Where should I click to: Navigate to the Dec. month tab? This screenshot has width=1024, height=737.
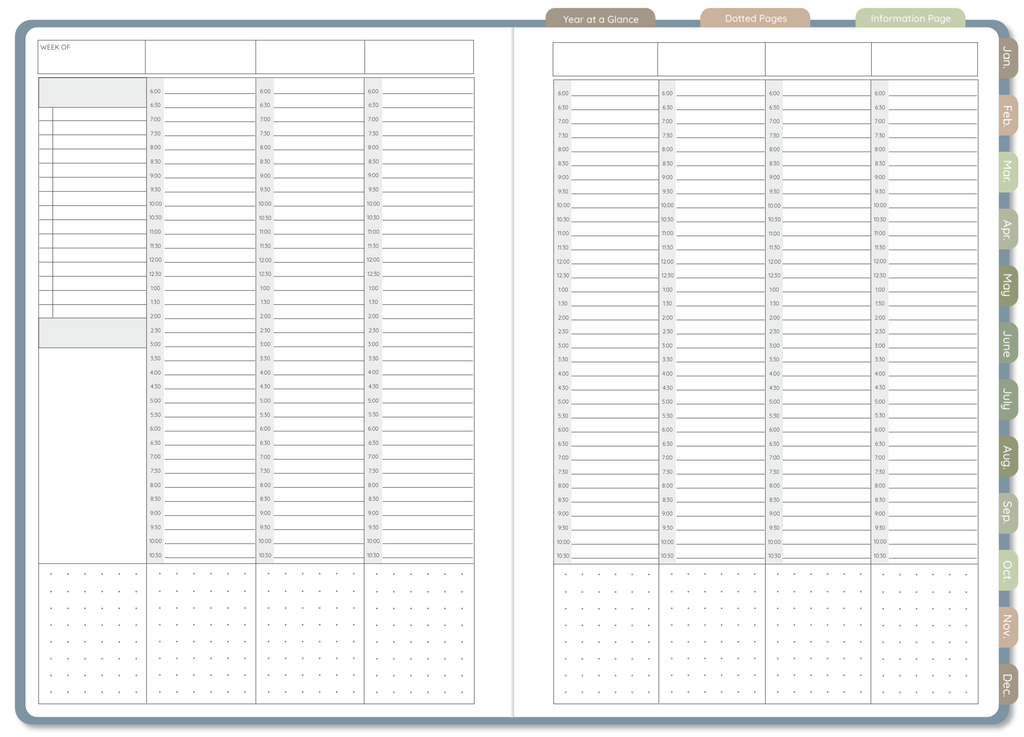(x=1007, y=684)
